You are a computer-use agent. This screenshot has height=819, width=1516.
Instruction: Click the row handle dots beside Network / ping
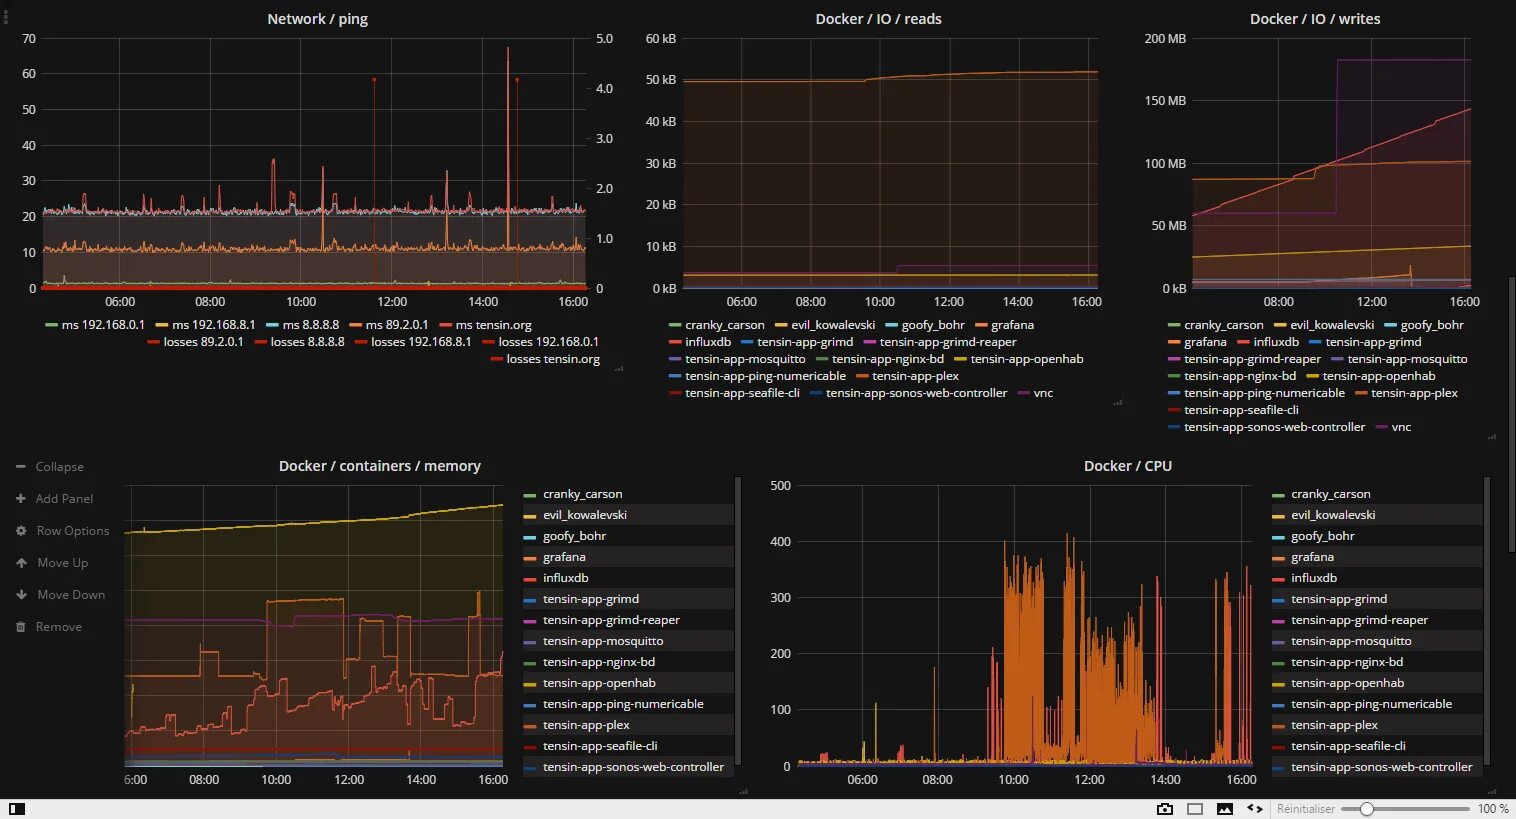5,17
